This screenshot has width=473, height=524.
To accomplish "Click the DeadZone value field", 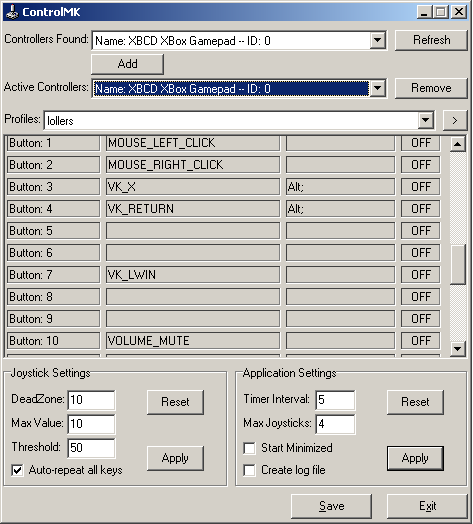I will click(91, 400).
